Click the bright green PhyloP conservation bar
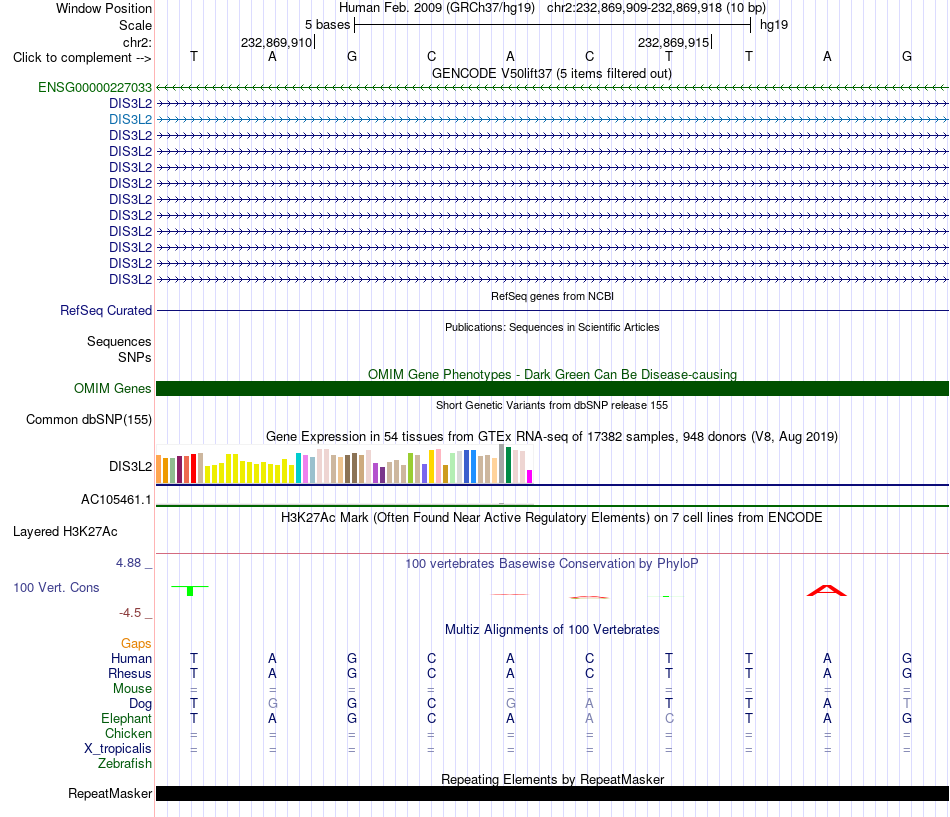Image resolution: width=950 pixels, height=817 pixels. pos(190,590)
